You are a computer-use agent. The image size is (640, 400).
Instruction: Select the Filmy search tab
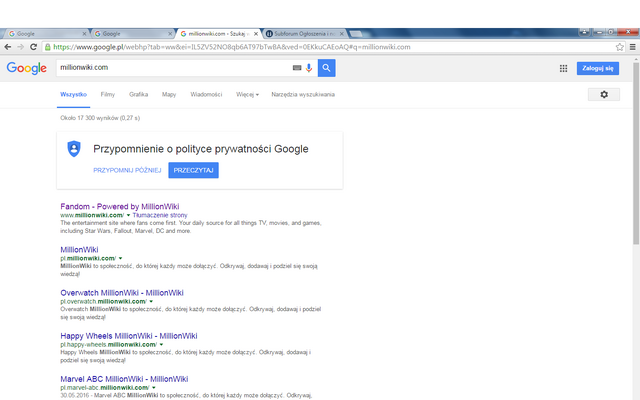coord(108,94)
